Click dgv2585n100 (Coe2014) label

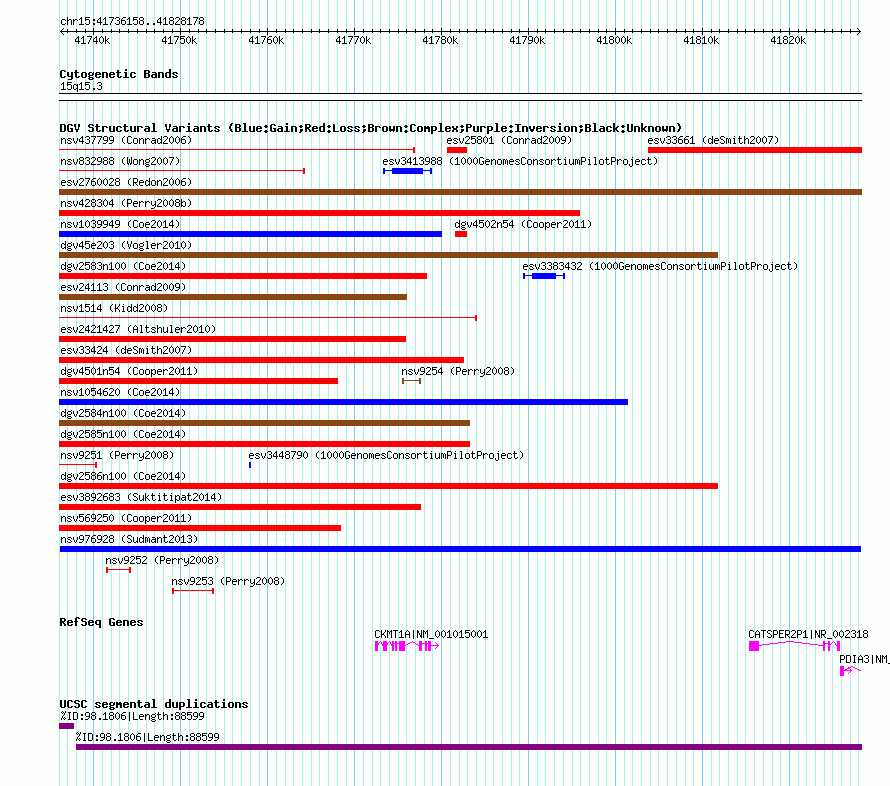[x=123, y=434]
